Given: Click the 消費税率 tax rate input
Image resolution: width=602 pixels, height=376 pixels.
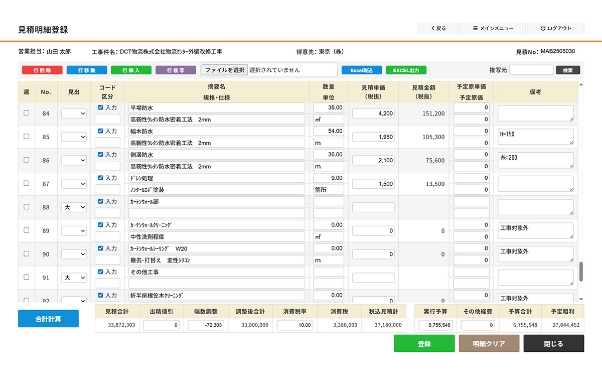Looking at the screenshot, I should click(295, 325).
